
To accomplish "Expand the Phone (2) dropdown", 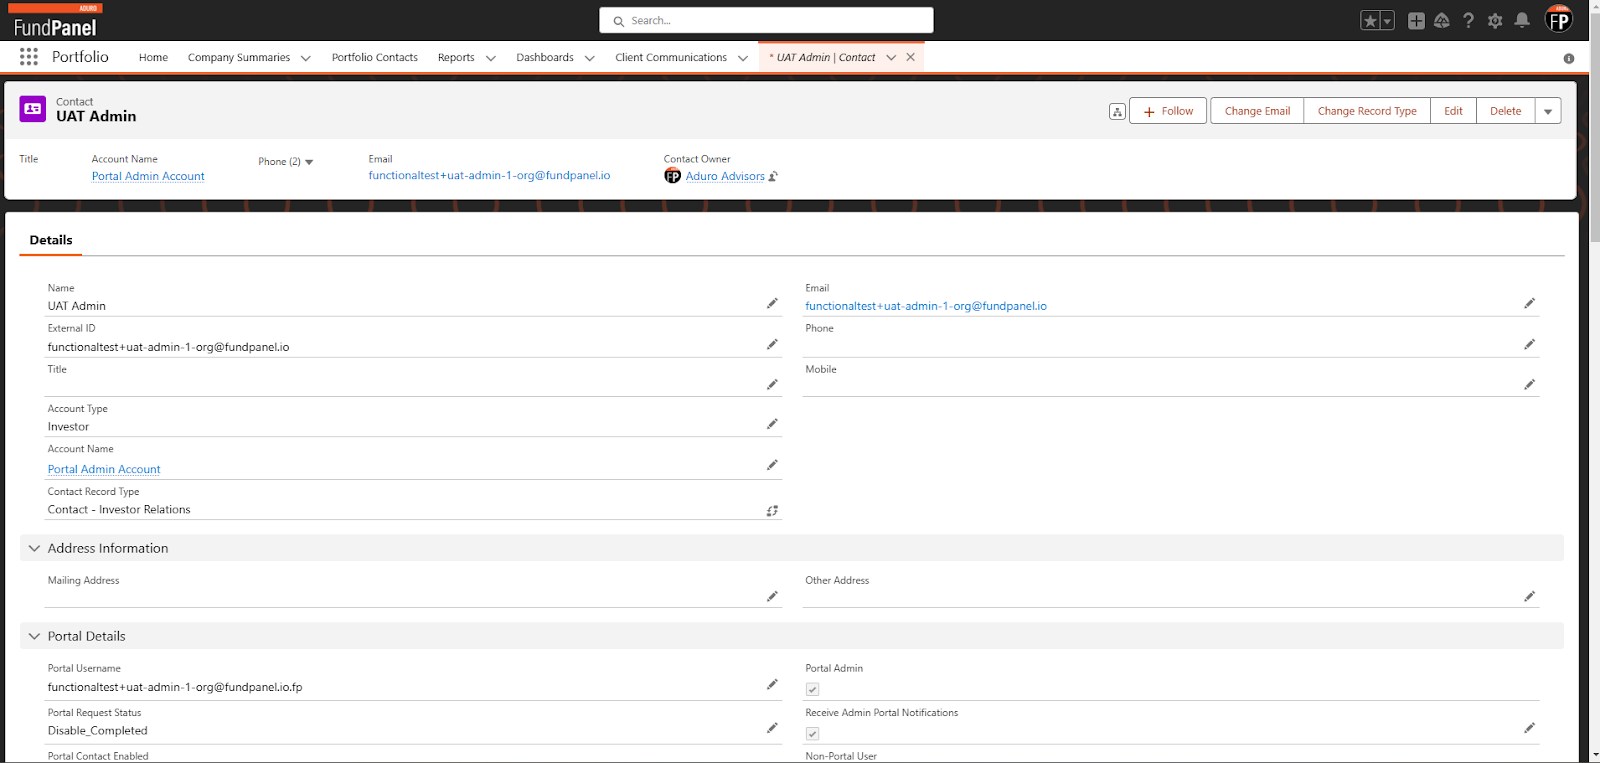I will click(309, 162).
